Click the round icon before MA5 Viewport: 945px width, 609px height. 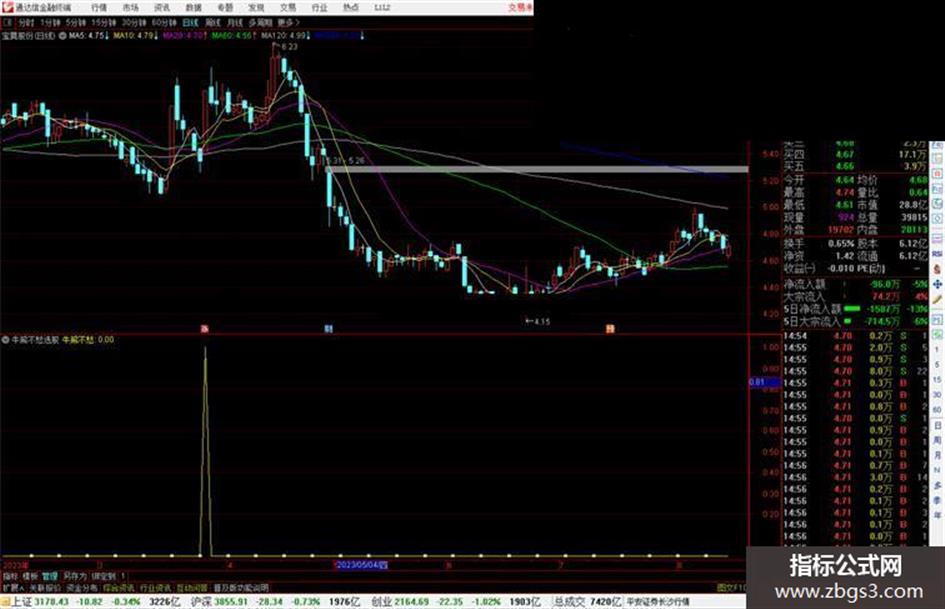tap(62, 36)
